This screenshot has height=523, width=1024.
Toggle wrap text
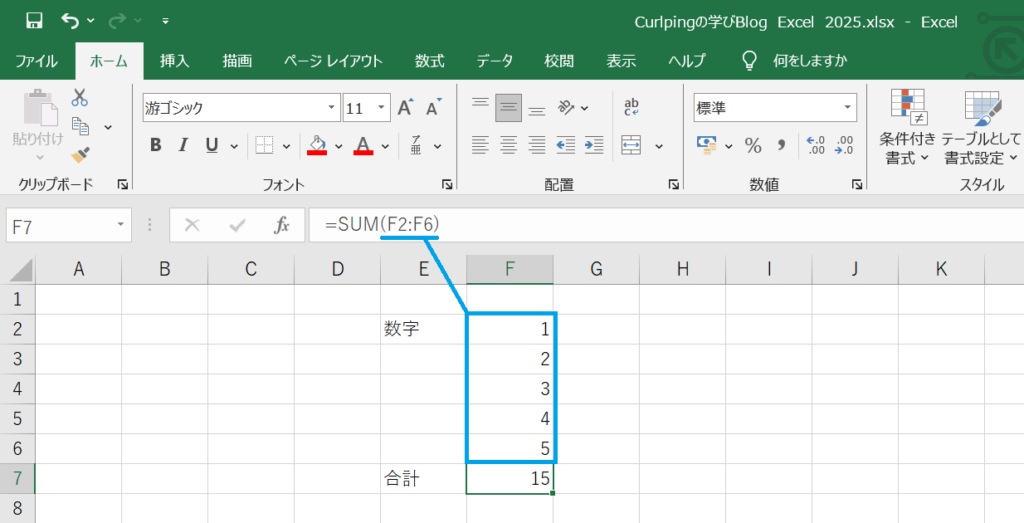pos(632,107)
